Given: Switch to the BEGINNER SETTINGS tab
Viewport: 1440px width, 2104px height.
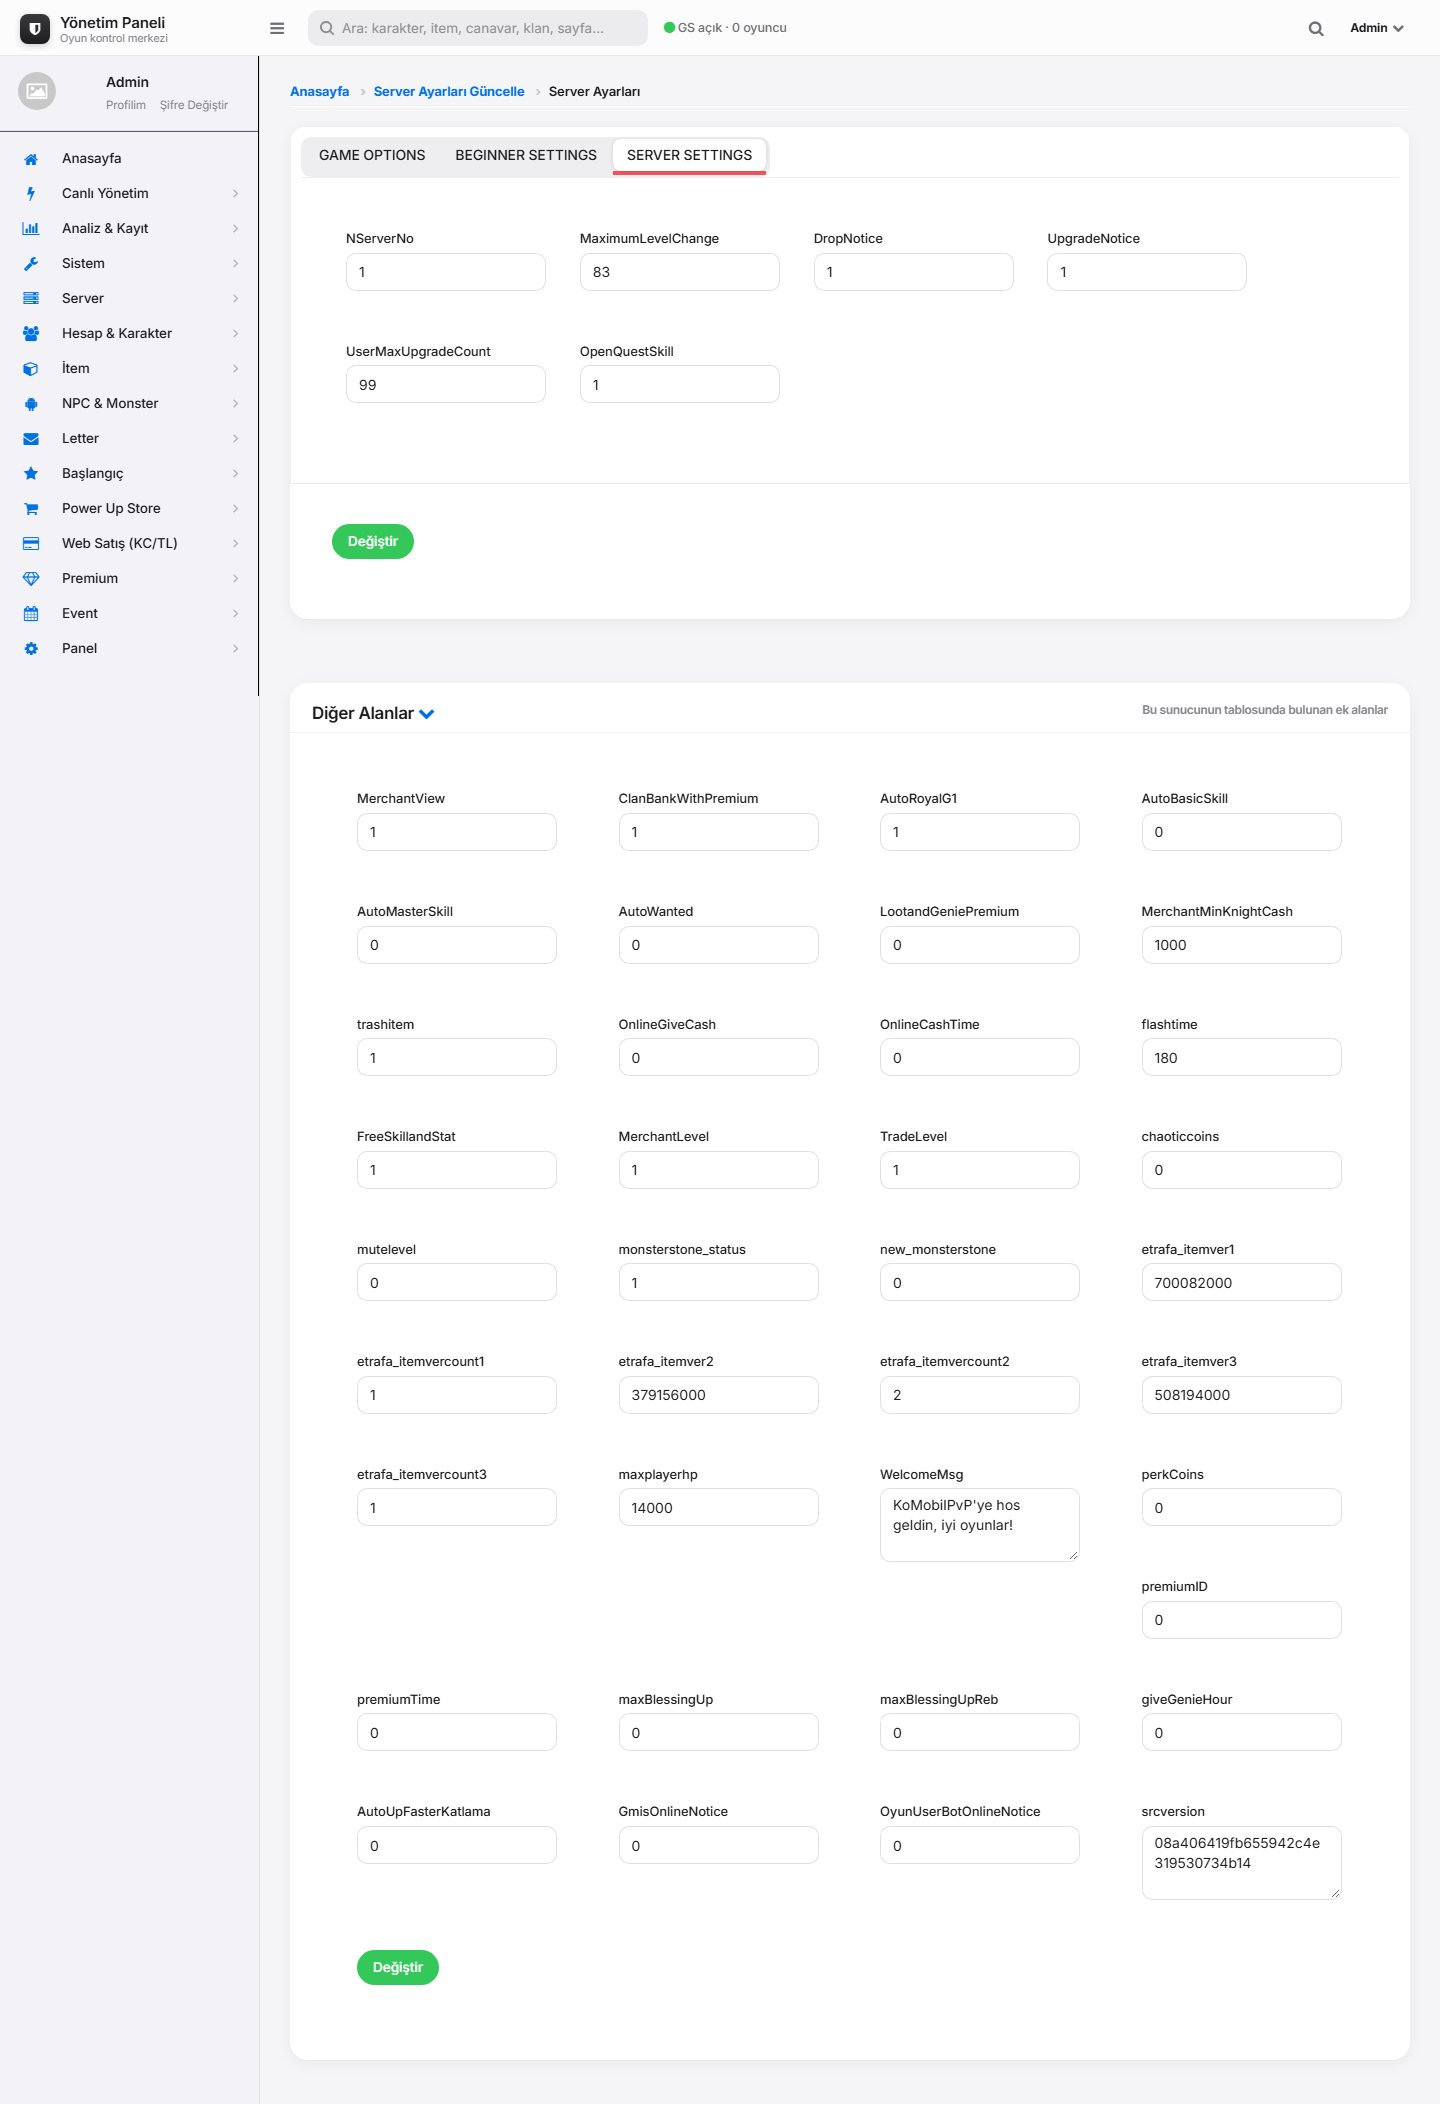Looking at the screenshot, I should (526, 155).
